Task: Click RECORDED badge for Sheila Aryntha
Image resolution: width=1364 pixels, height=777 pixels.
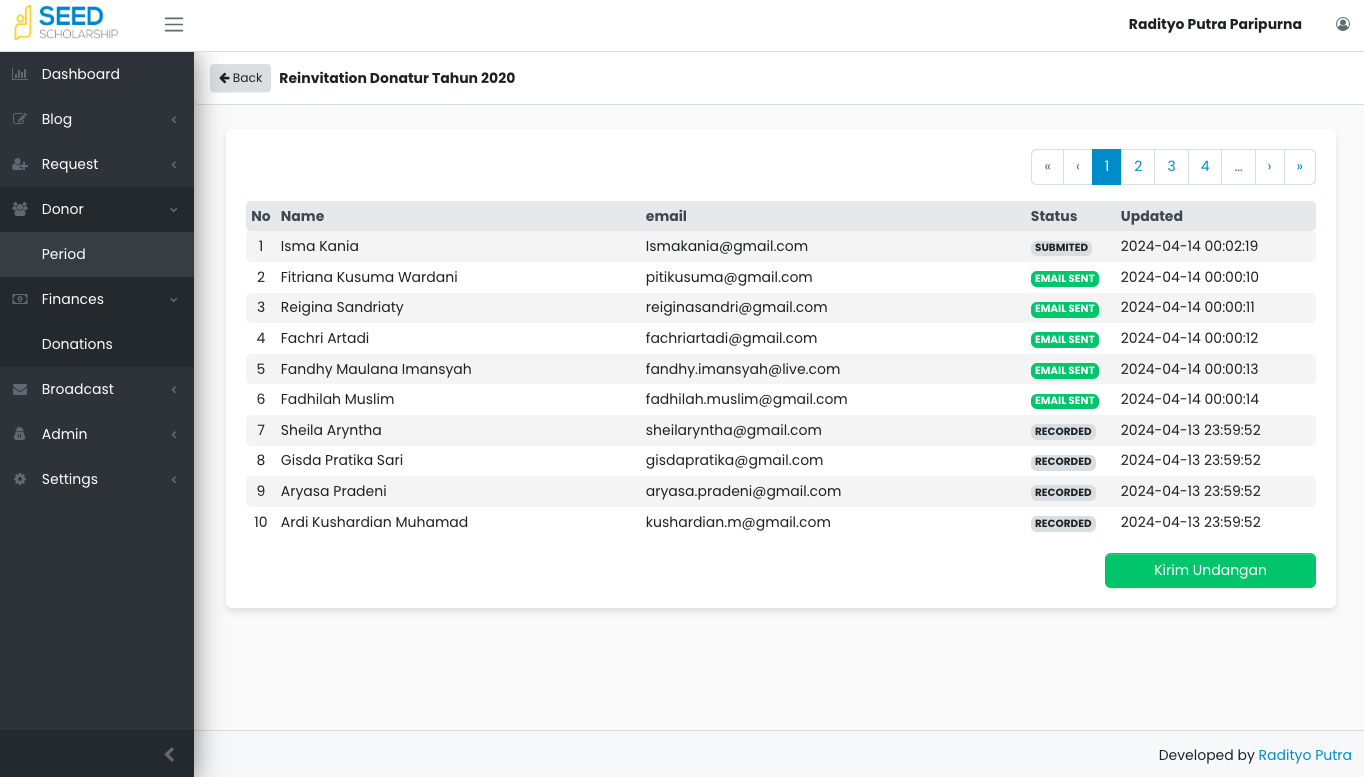Action: tap(1063, 431)
